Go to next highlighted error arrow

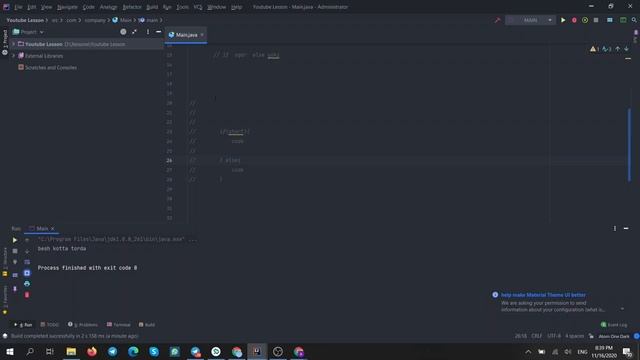(x=626, y=49)
